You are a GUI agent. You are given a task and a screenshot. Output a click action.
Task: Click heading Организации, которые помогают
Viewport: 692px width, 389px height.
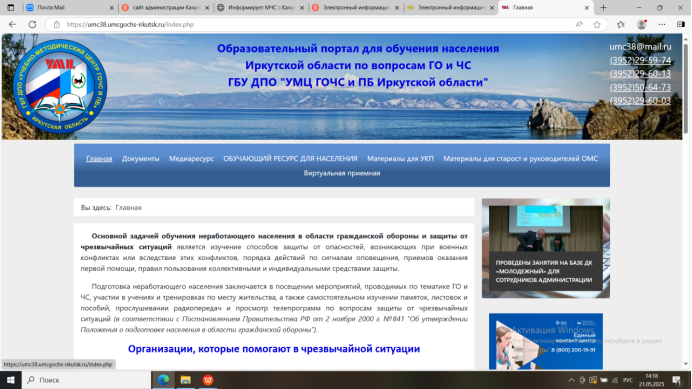pyautogui.click(x=274, y=349)
